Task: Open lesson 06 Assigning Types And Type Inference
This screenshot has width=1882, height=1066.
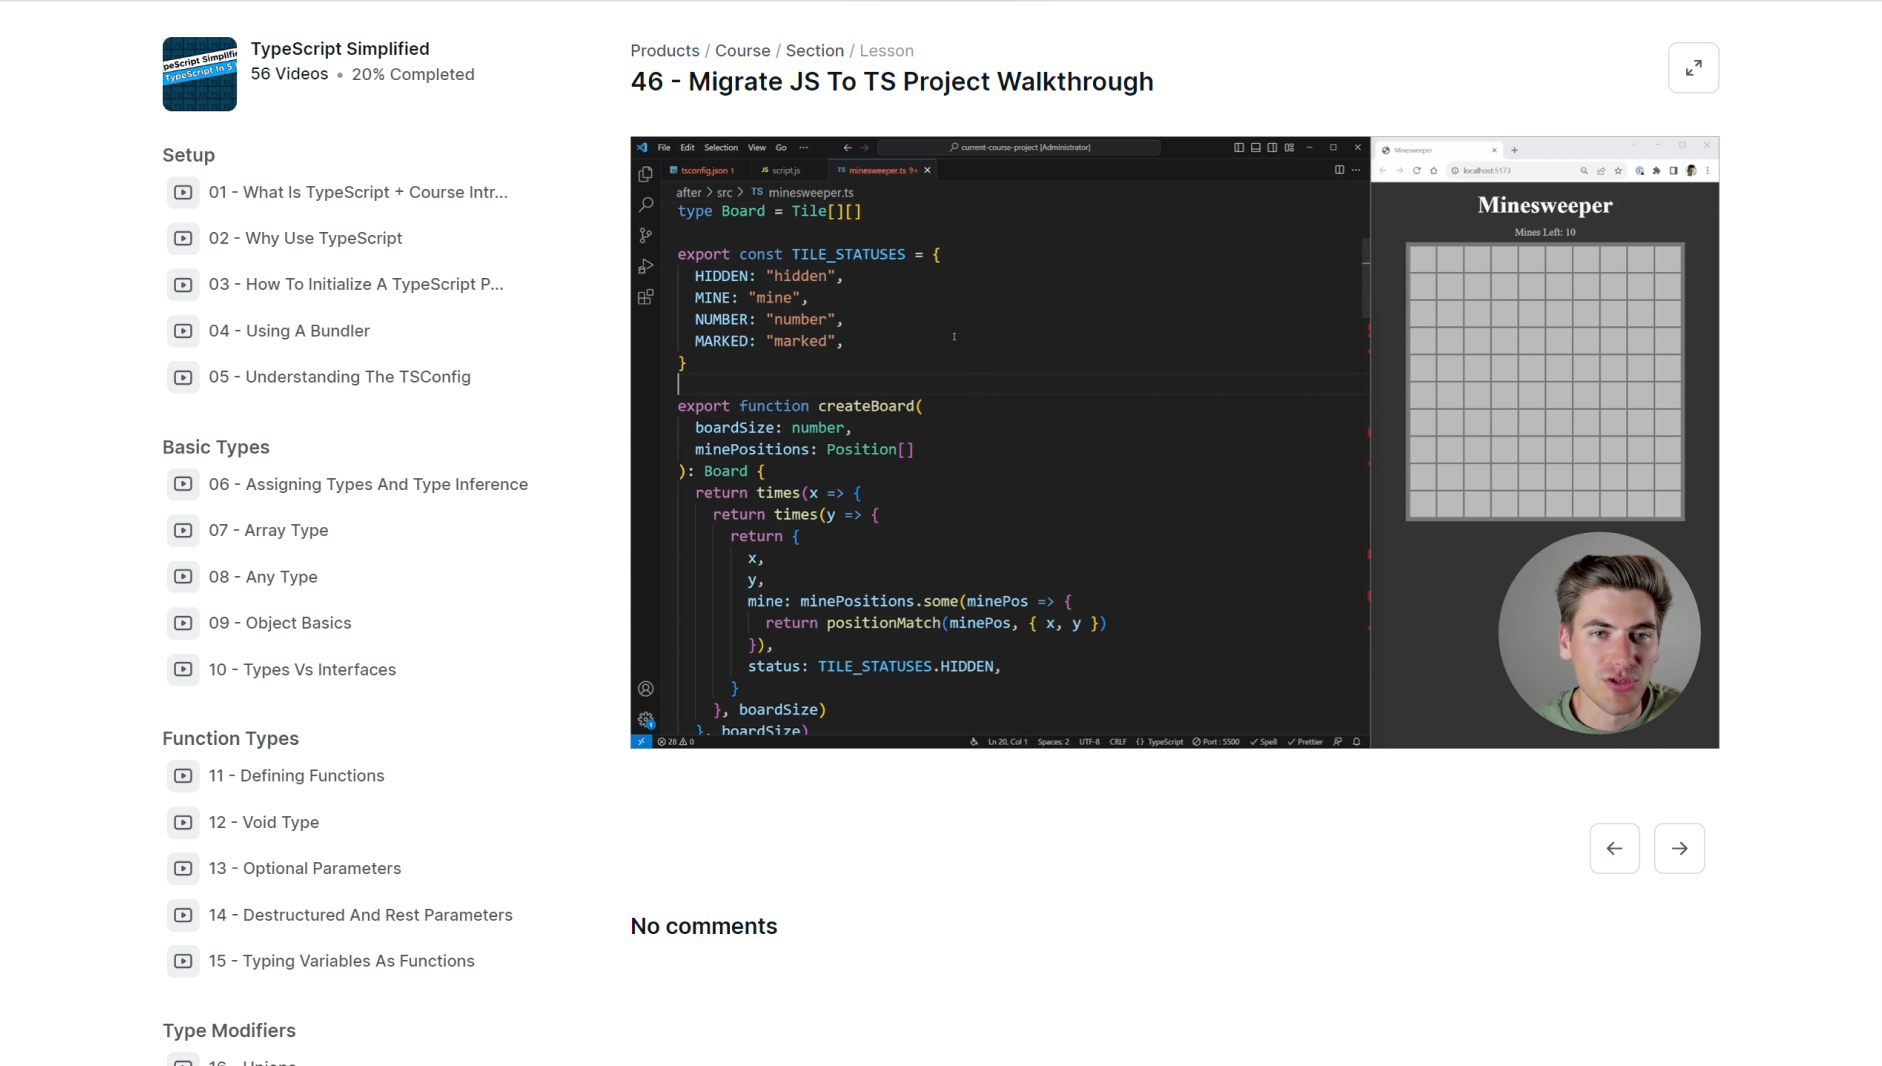Action: pyautogui.click(x=367, y=484)
